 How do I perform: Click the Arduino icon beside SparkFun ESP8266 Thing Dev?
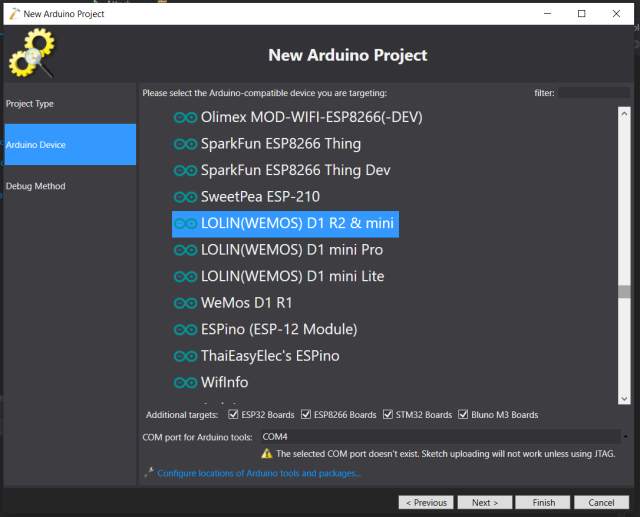point(185,171)
